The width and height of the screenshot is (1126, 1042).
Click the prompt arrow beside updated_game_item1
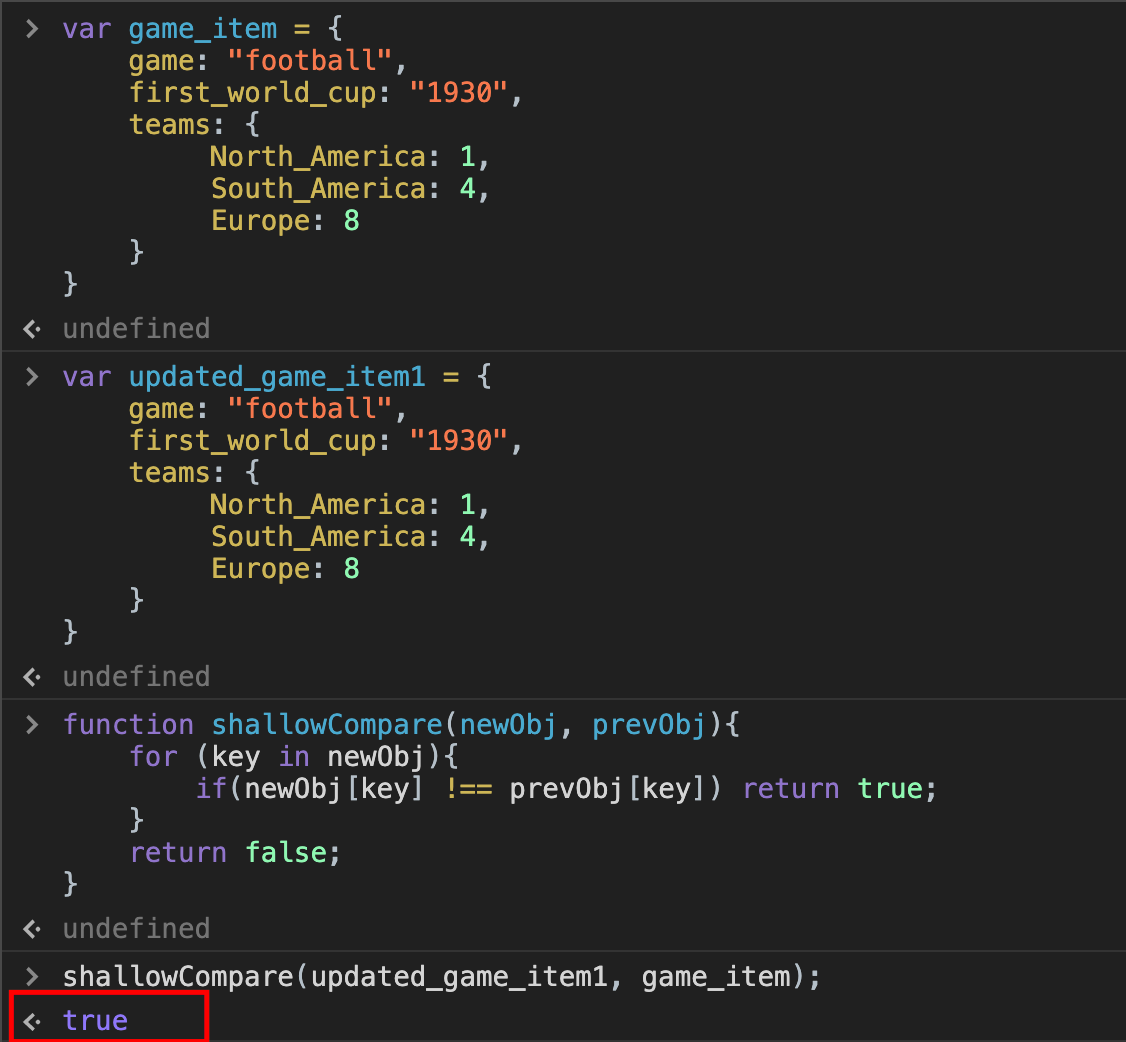coord(31,376)
